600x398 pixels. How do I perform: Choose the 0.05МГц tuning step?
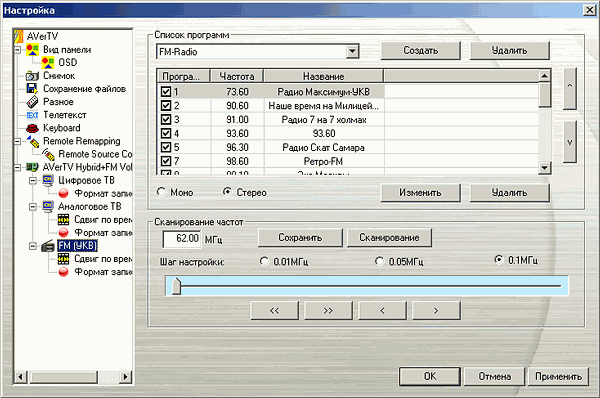[x=379, y=261]
